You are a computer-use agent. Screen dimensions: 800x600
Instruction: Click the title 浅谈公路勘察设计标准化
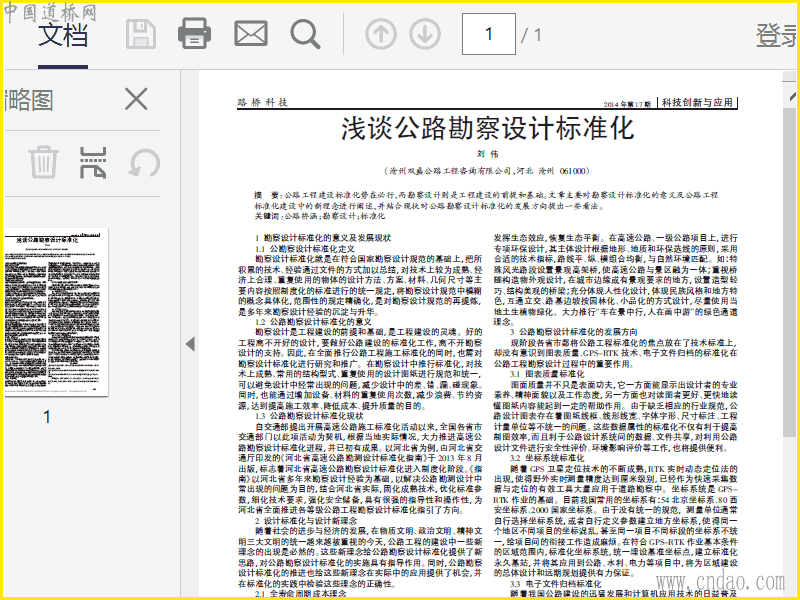[487, 128]
